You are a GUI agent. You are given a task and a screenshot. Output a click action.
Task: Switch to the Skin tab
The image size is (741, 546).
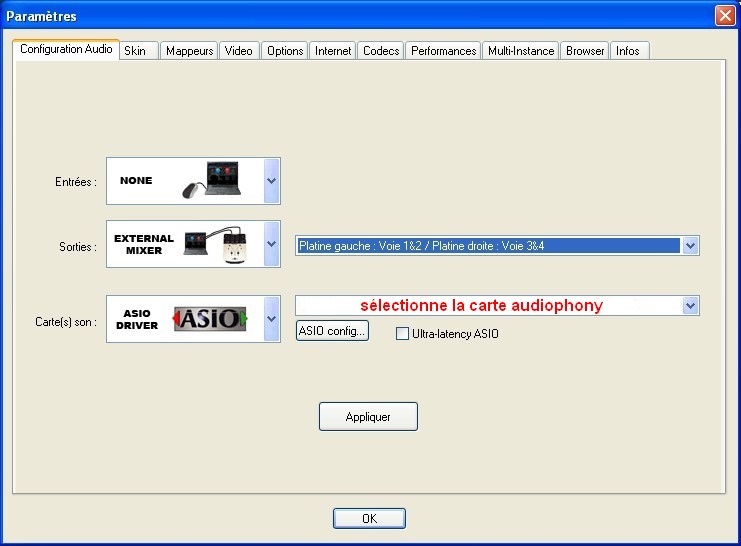[135, 51]
